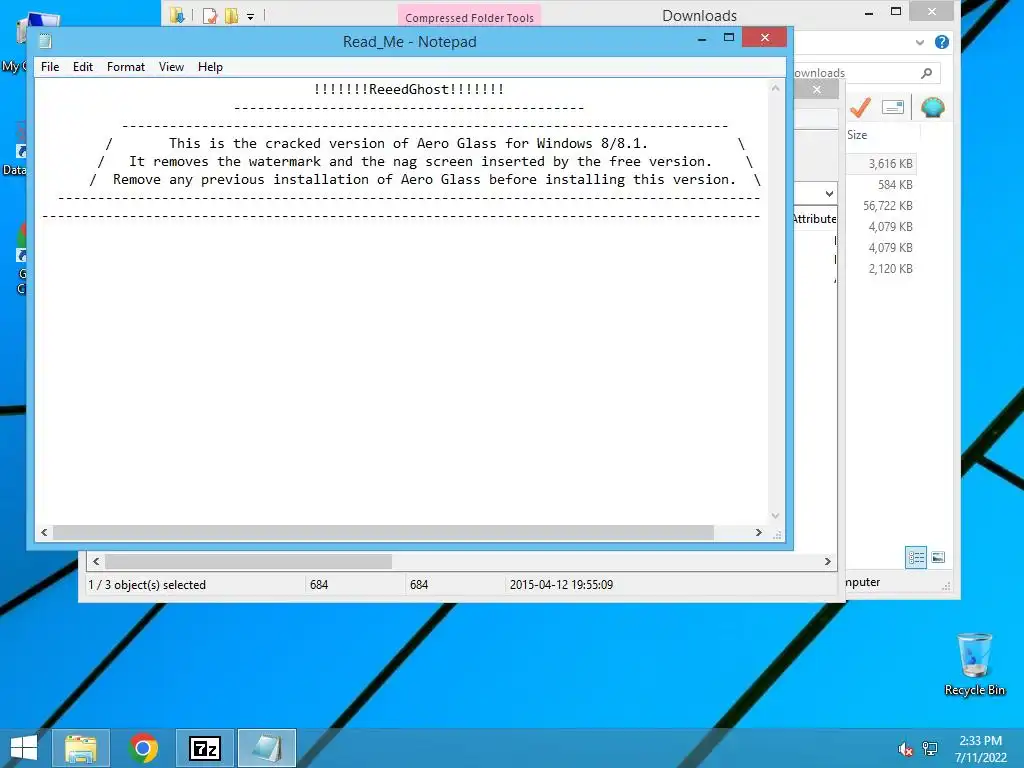Click the envelope mail toolbar icon
Screen dimensions: 1024x768
pos(892,107)
